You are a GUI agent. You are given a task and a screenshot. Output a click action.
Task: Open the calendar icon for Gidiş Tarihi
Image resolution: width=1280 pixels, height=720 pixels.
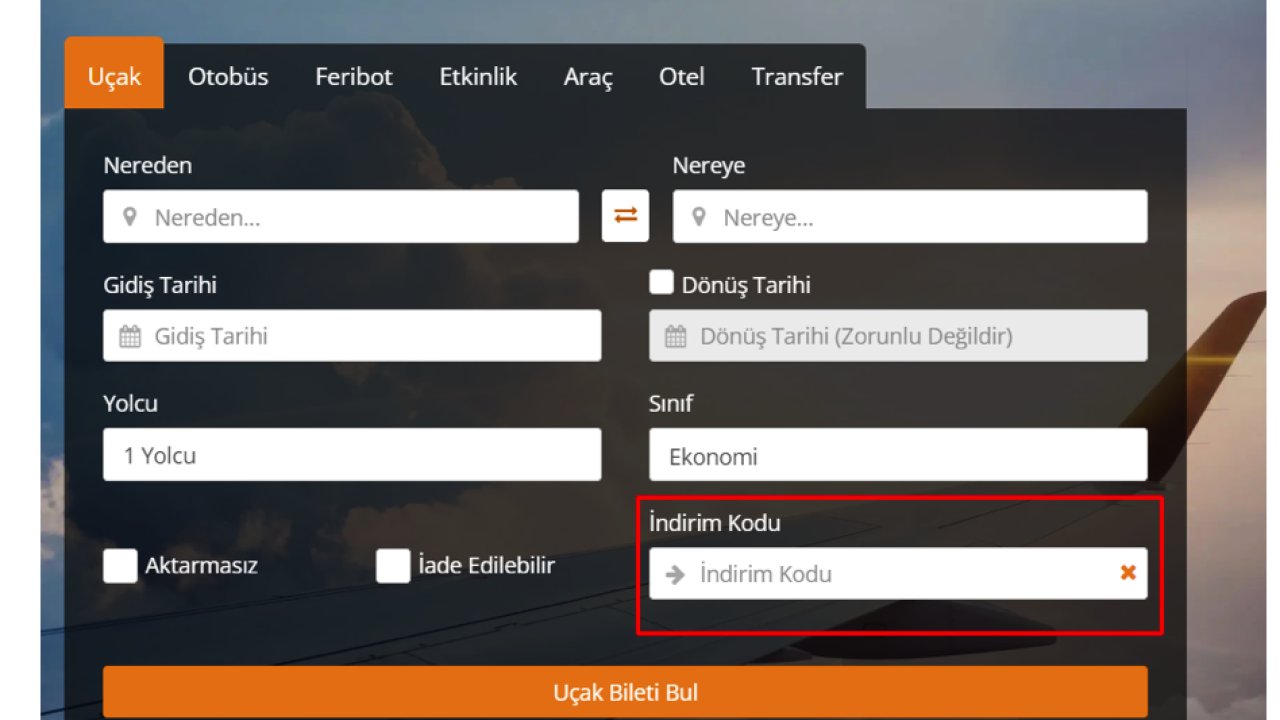pyautogui.click(x=130, y=336)
